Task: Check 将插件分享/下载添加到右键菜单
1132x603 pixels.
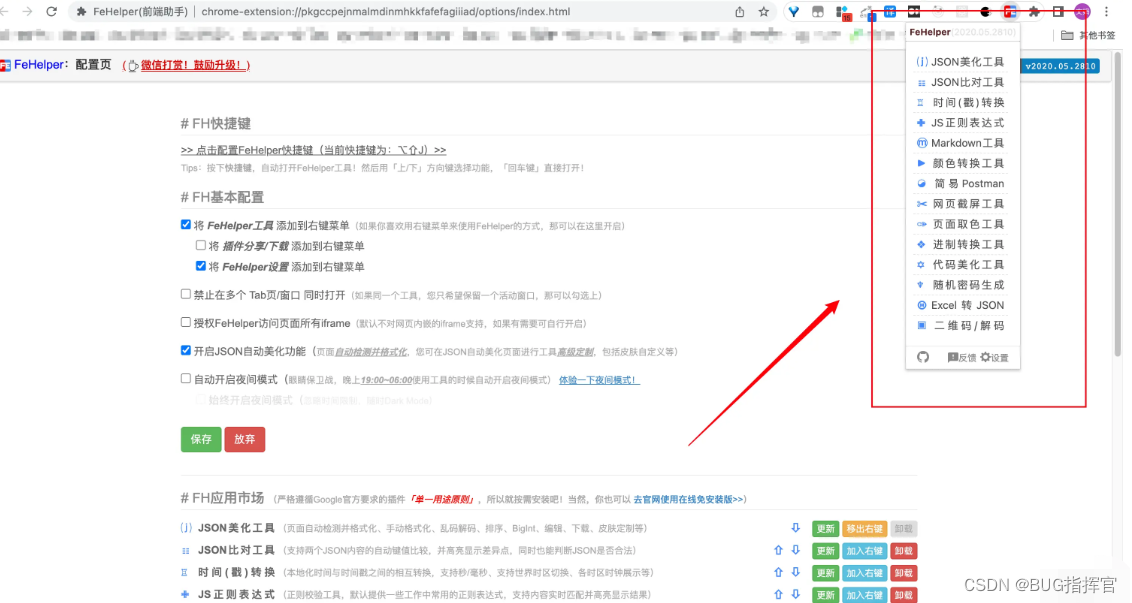Action: (201, 246)
